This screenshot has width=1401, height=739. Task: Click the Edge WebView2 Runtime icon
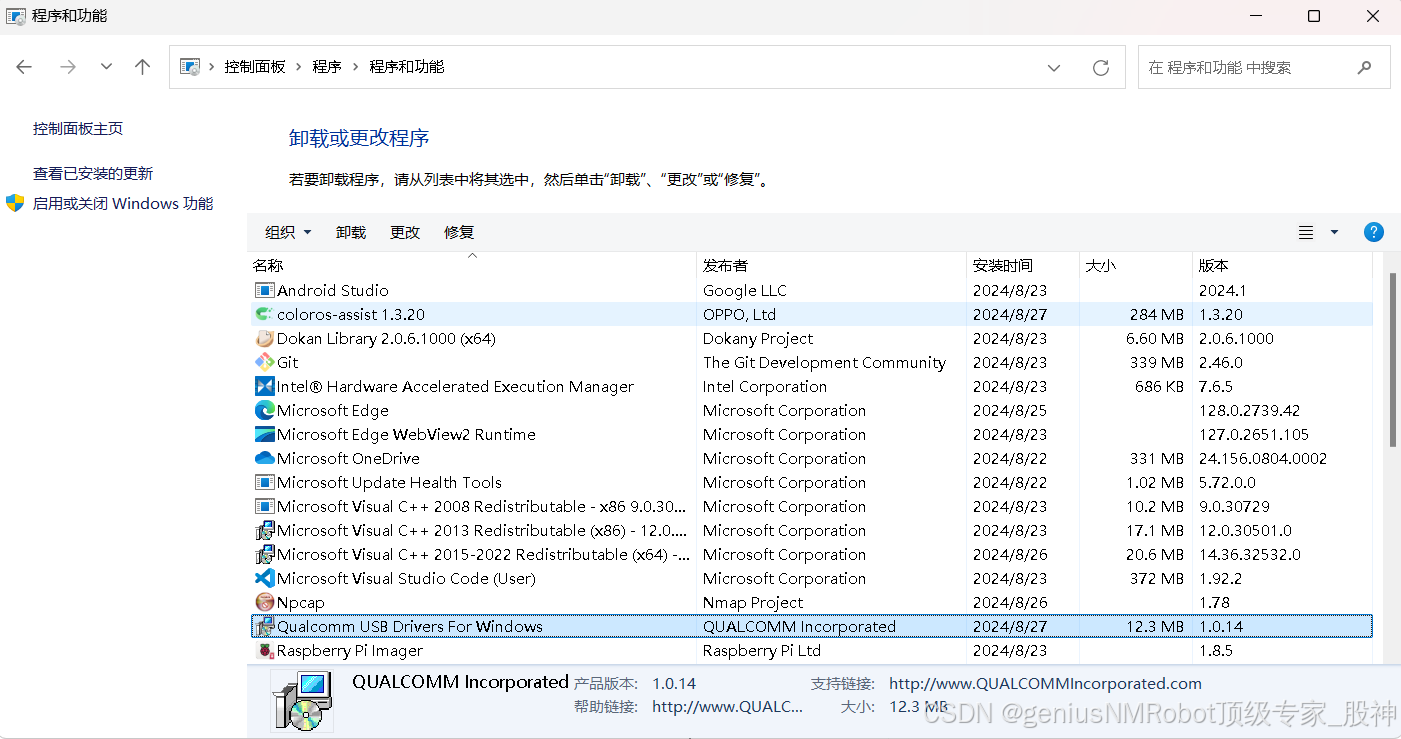coord(264,434)
